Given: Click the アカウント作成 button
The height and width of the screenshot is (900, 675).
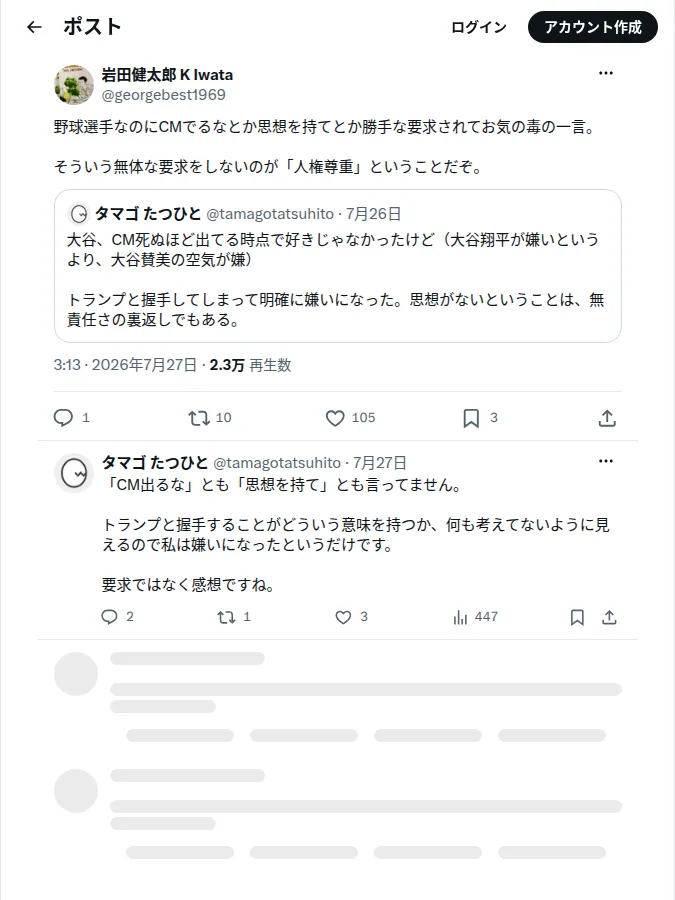Looking at the screenshot, I should point(593,27).
